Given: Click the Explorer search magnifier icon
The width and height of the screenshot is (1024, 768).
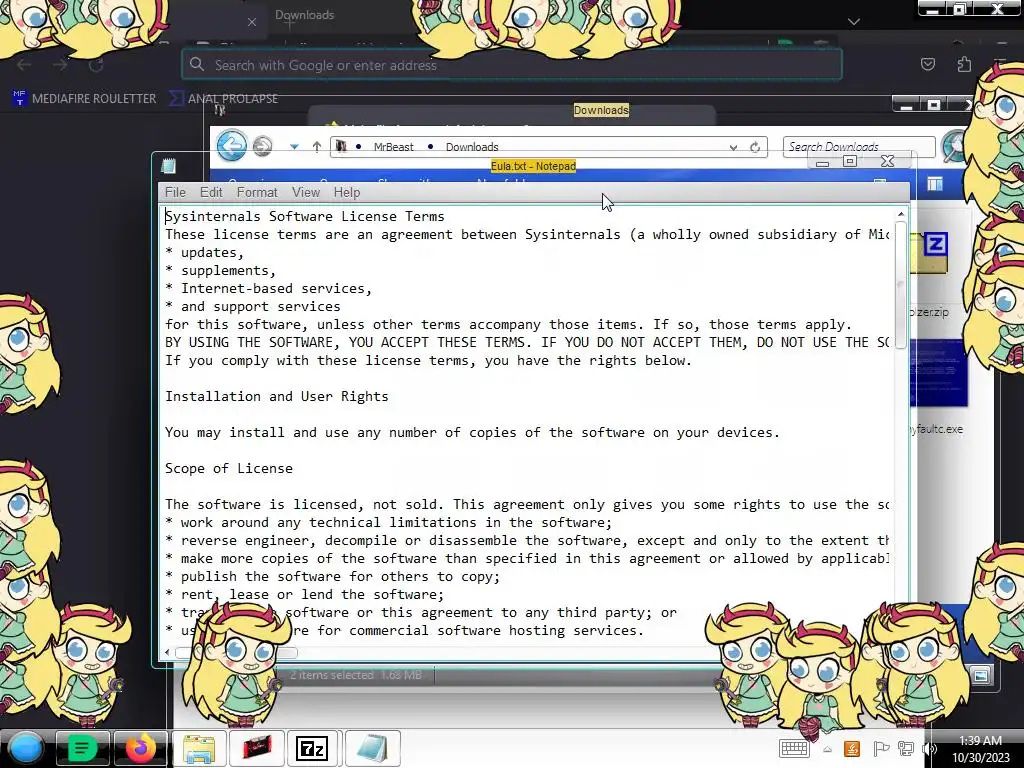Looking at the screenshot, I should click(x=954, y=146).
